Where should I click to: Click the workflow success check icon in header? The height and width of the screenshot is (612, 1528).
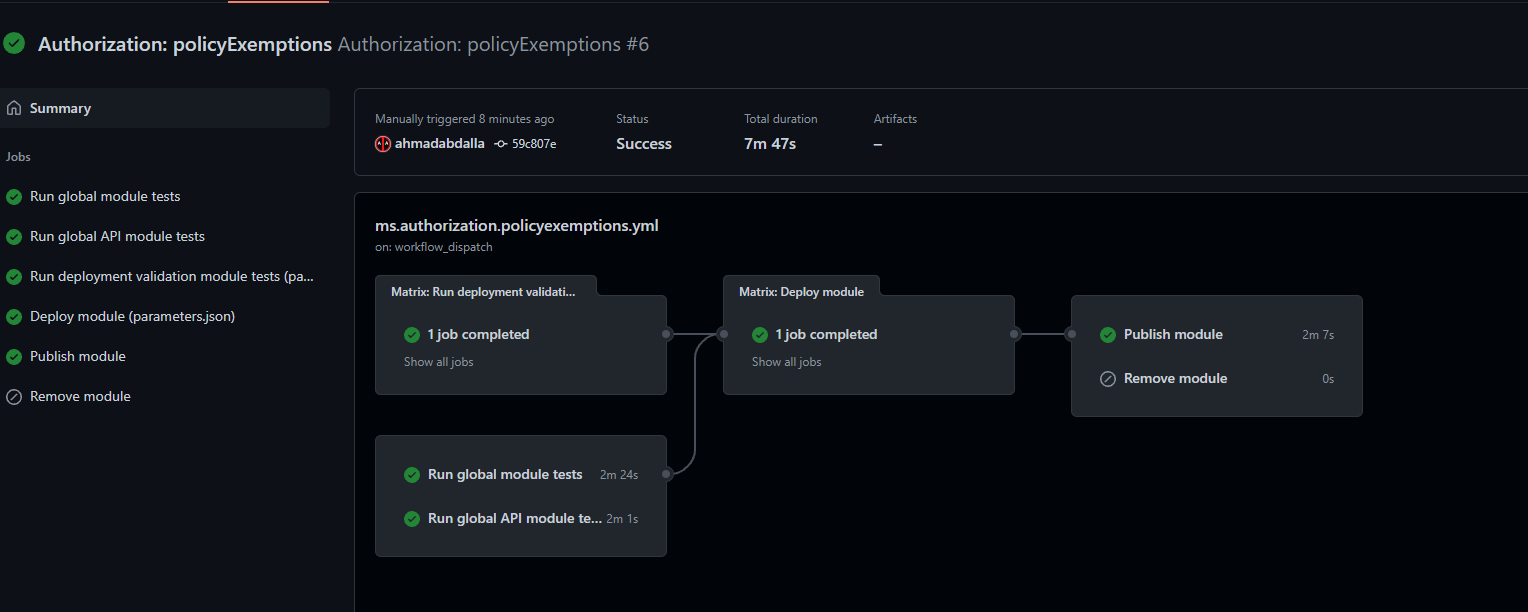[x=14, y=43]
